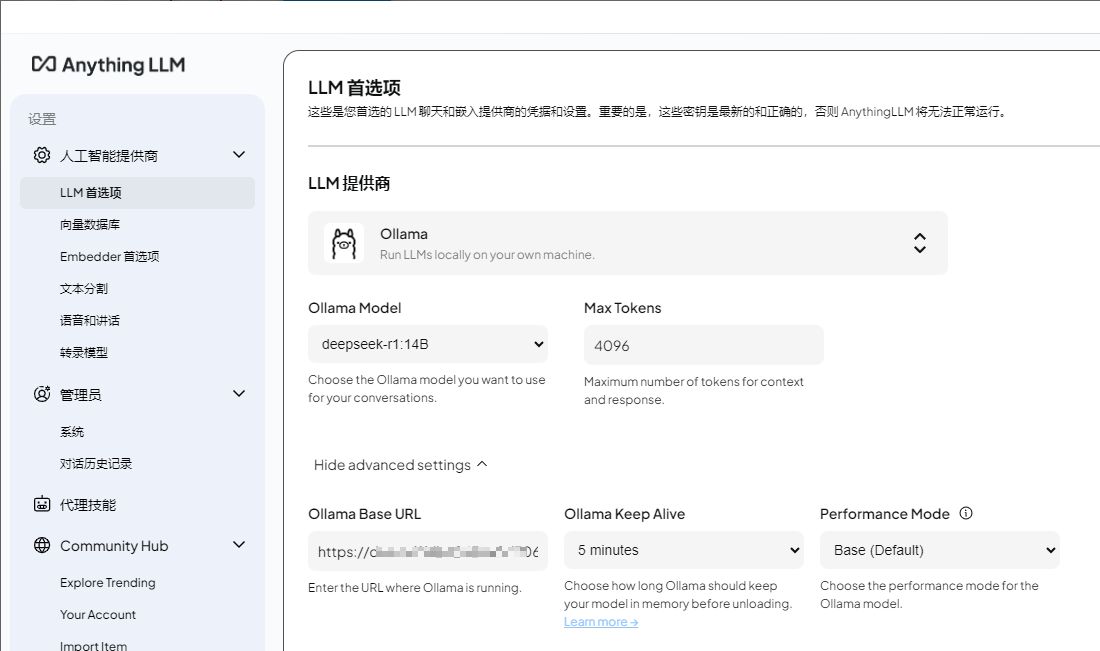Screen dimensions: 1100x651
Task: Click the gear icon beside 人工智能提供商
Action: [42, 155]
